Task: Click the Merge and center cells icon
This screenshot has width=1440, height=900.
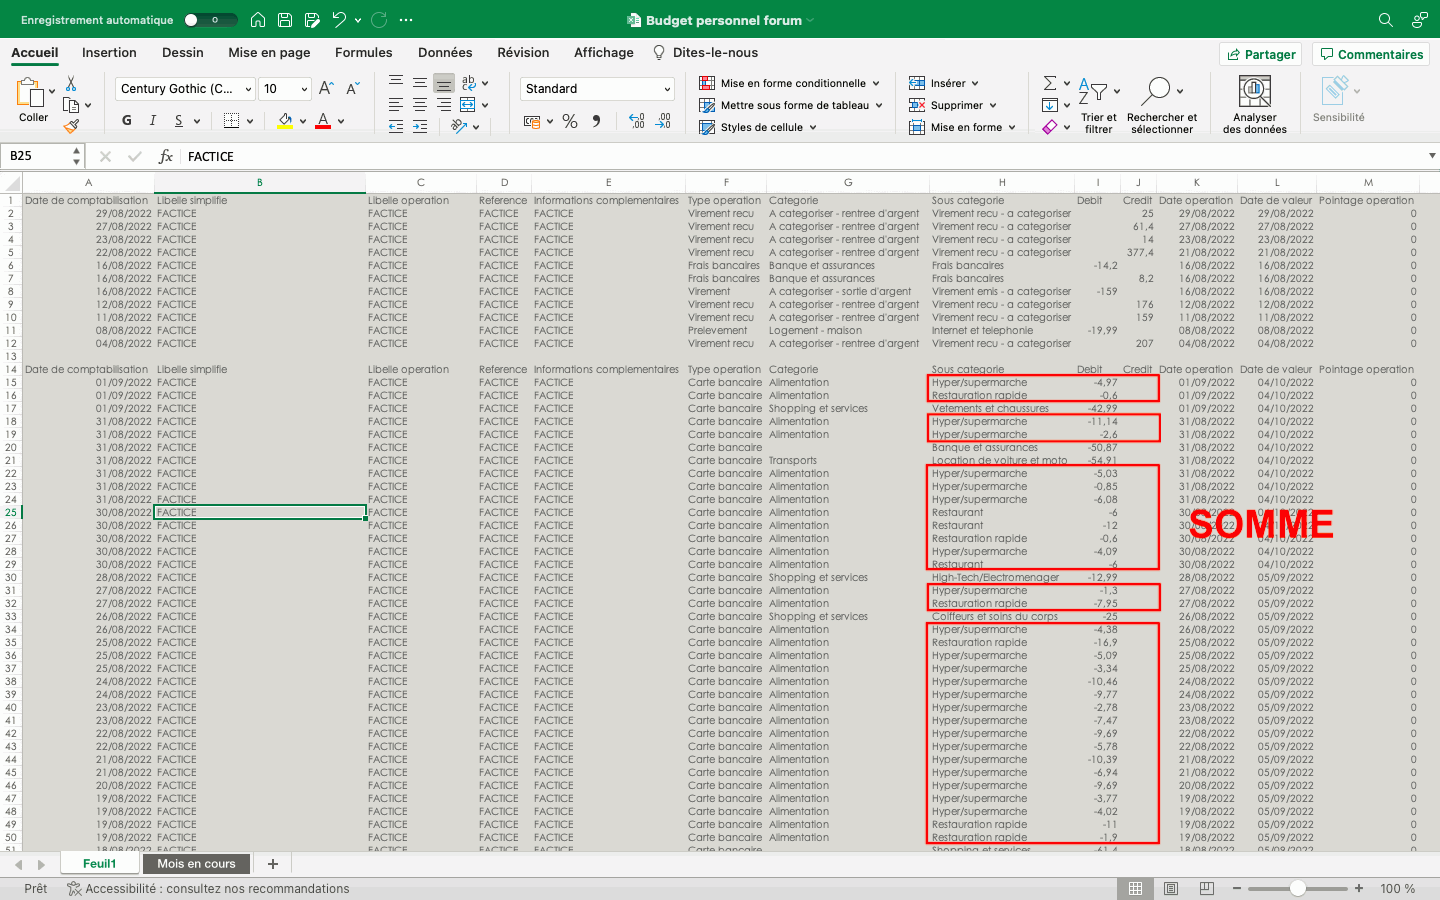Action: [x=468, y=105]
